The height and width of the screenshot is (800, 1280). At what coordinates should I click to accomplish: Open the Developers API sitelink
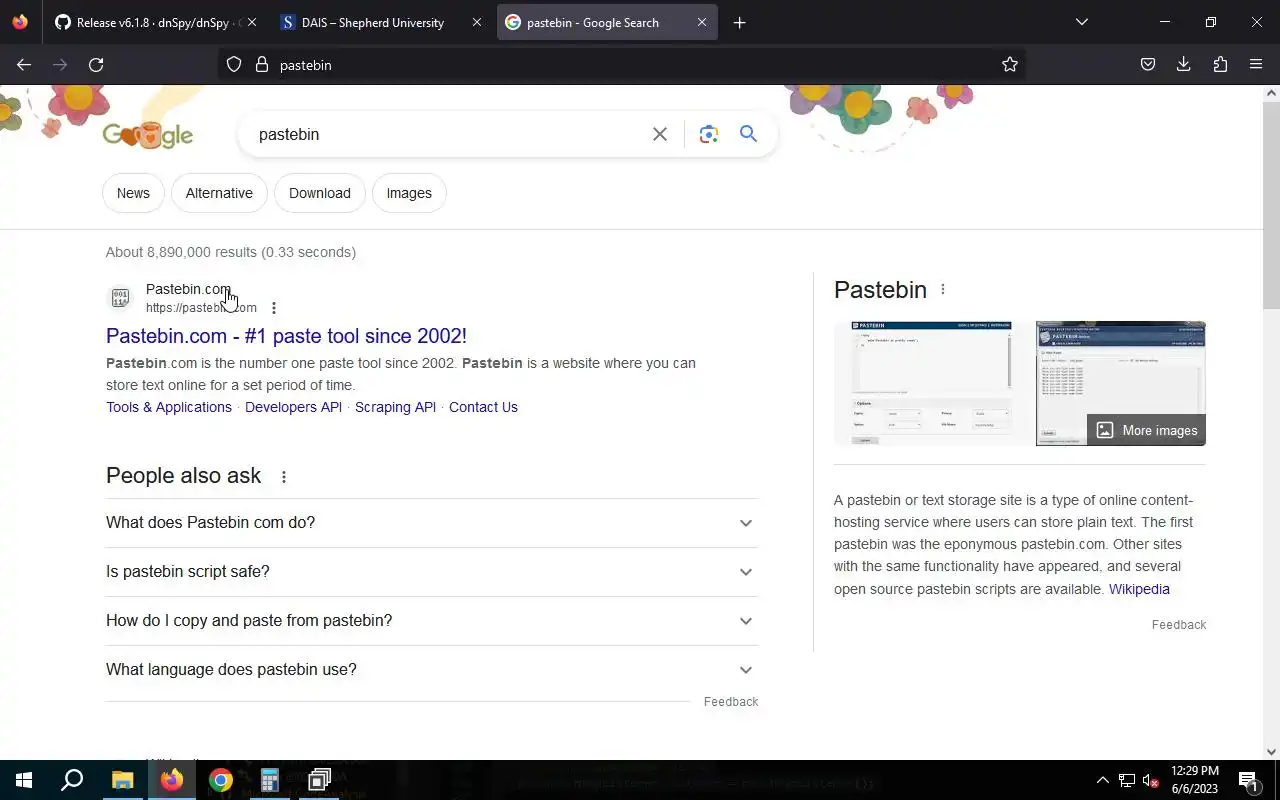[293, 407]
